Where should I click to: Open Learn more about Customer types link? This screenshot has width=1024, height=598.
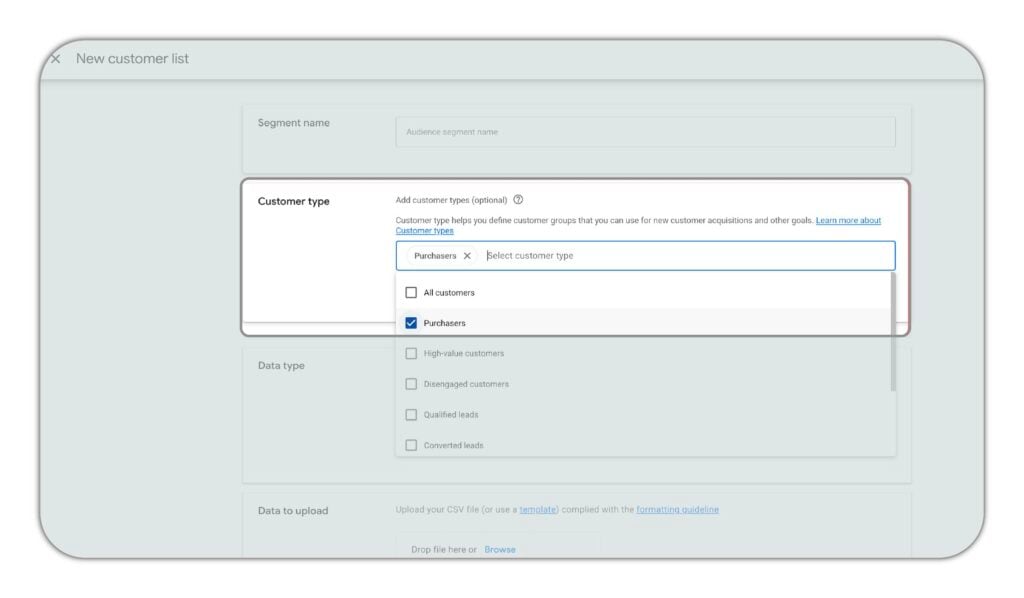click(848, 220)
